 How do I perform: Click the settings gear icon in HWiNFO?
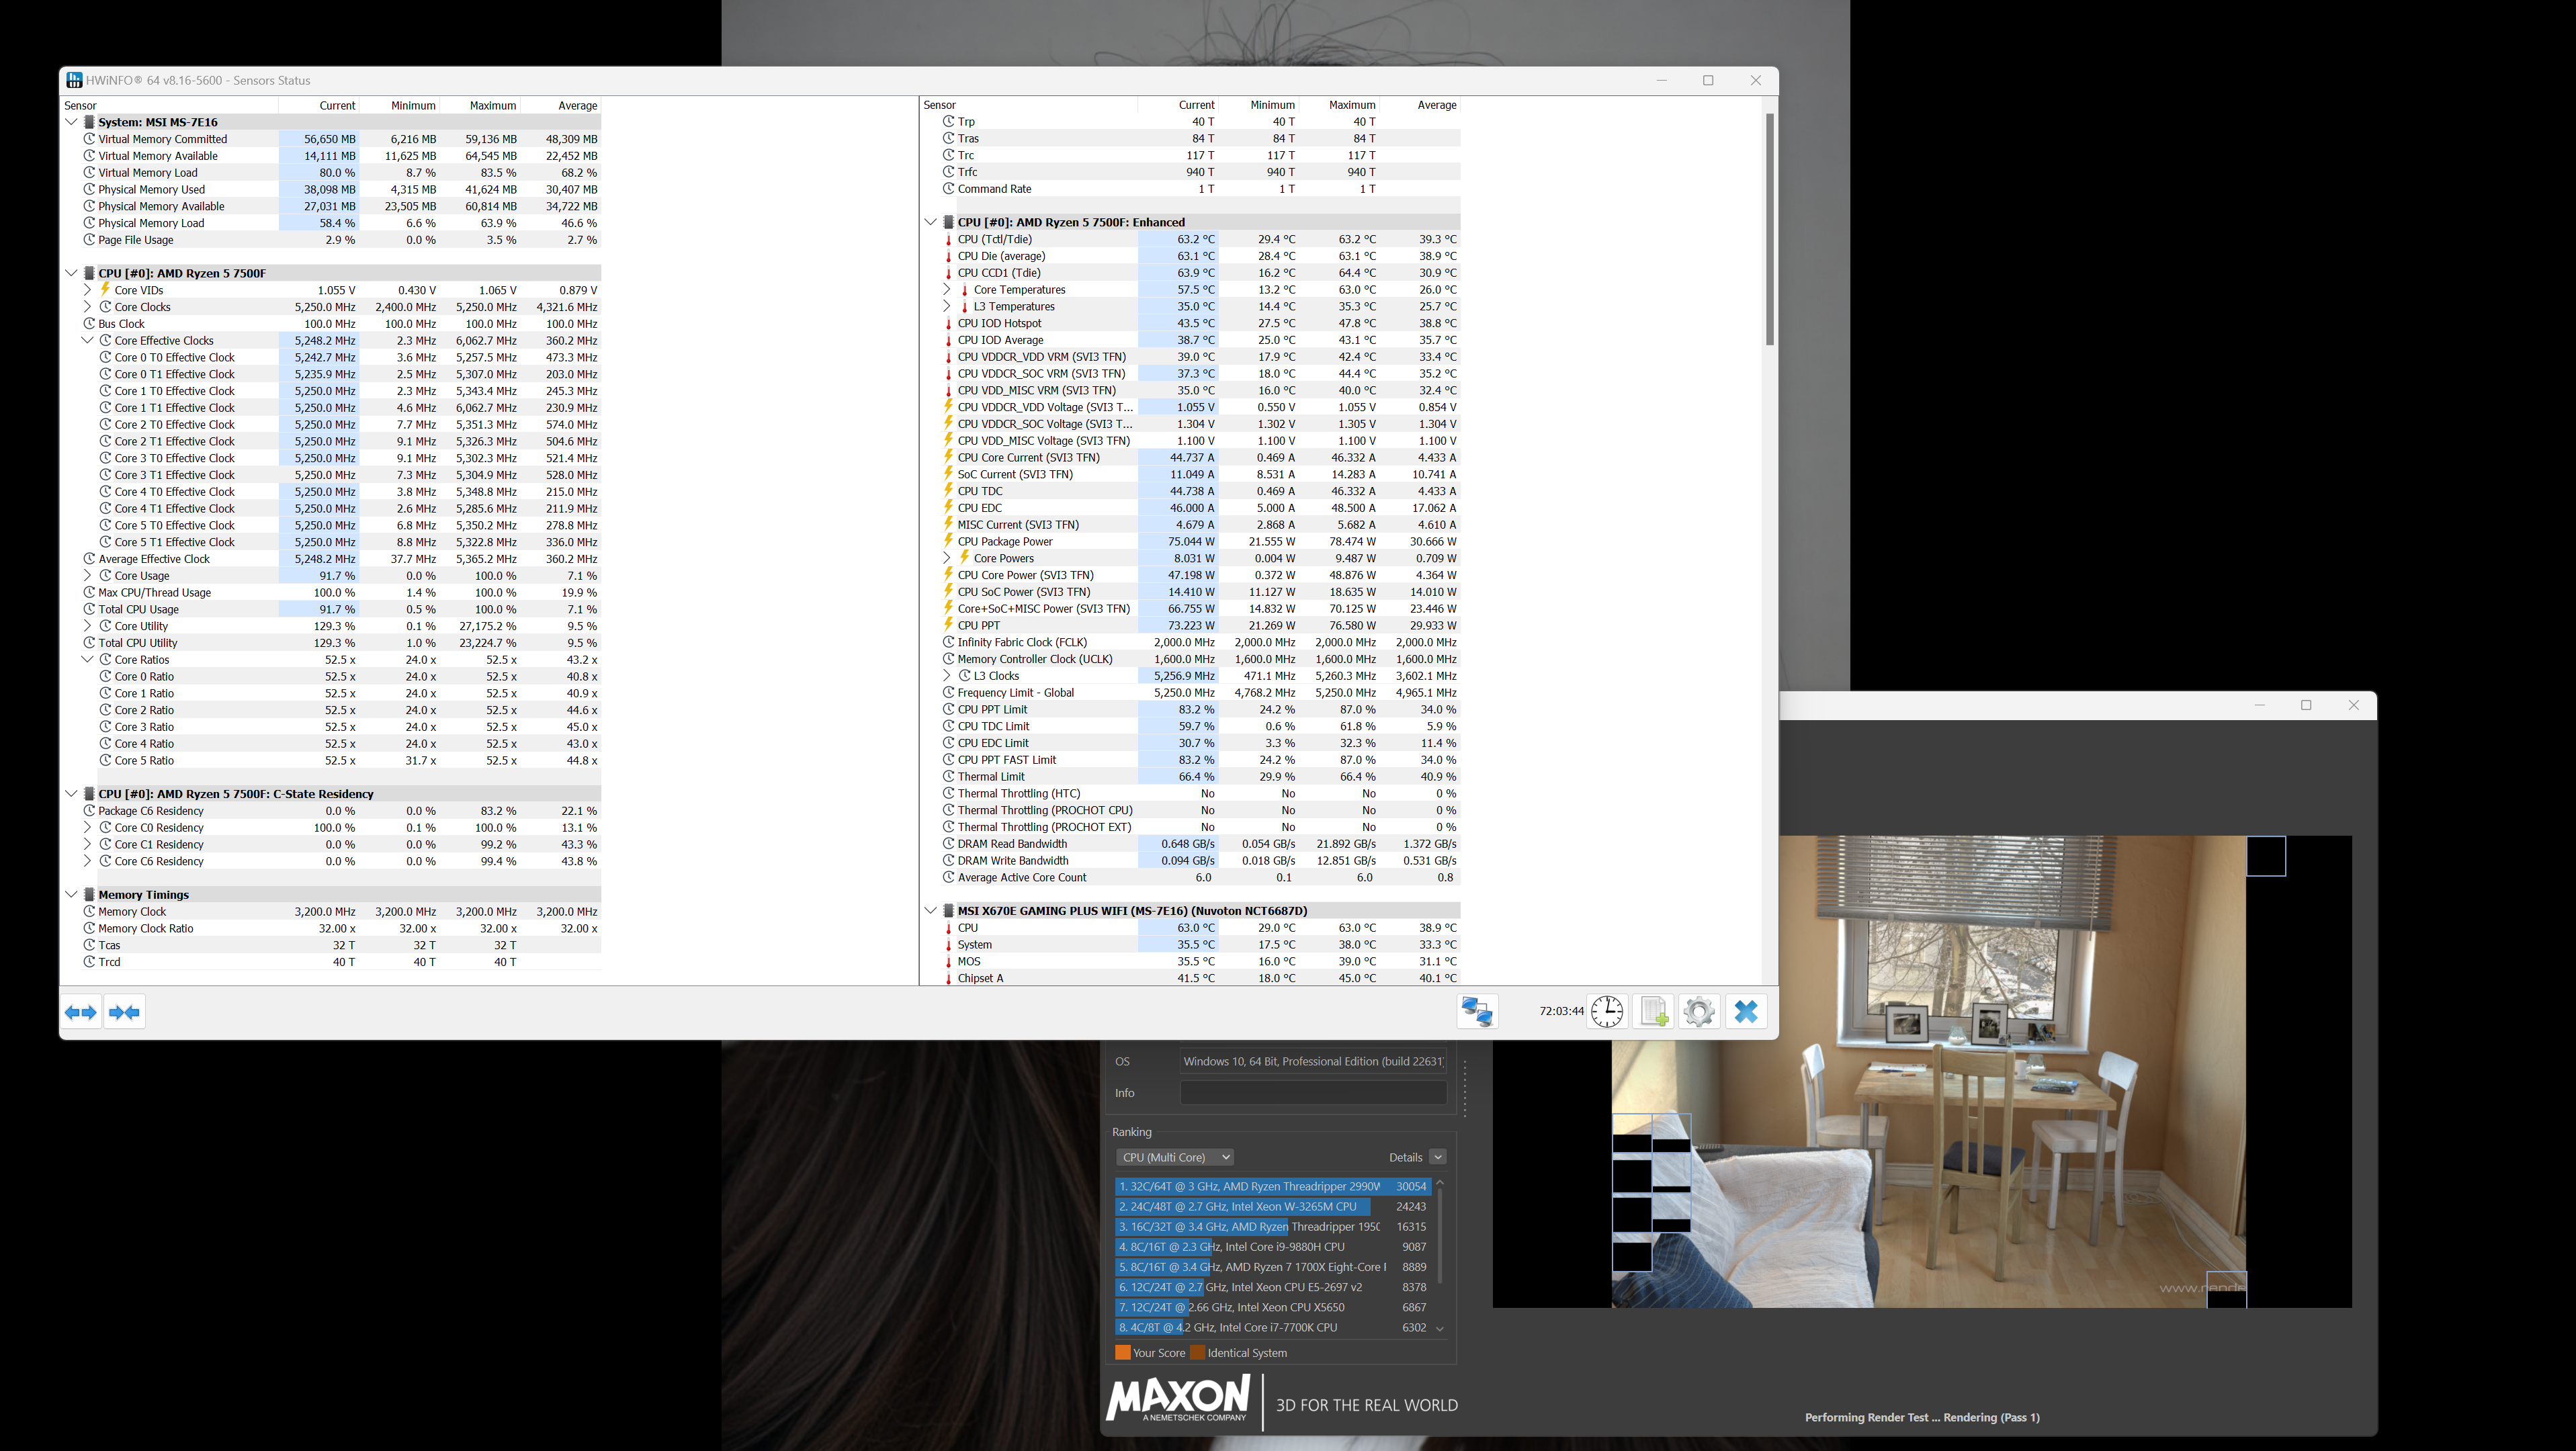click(1699, 1010)
